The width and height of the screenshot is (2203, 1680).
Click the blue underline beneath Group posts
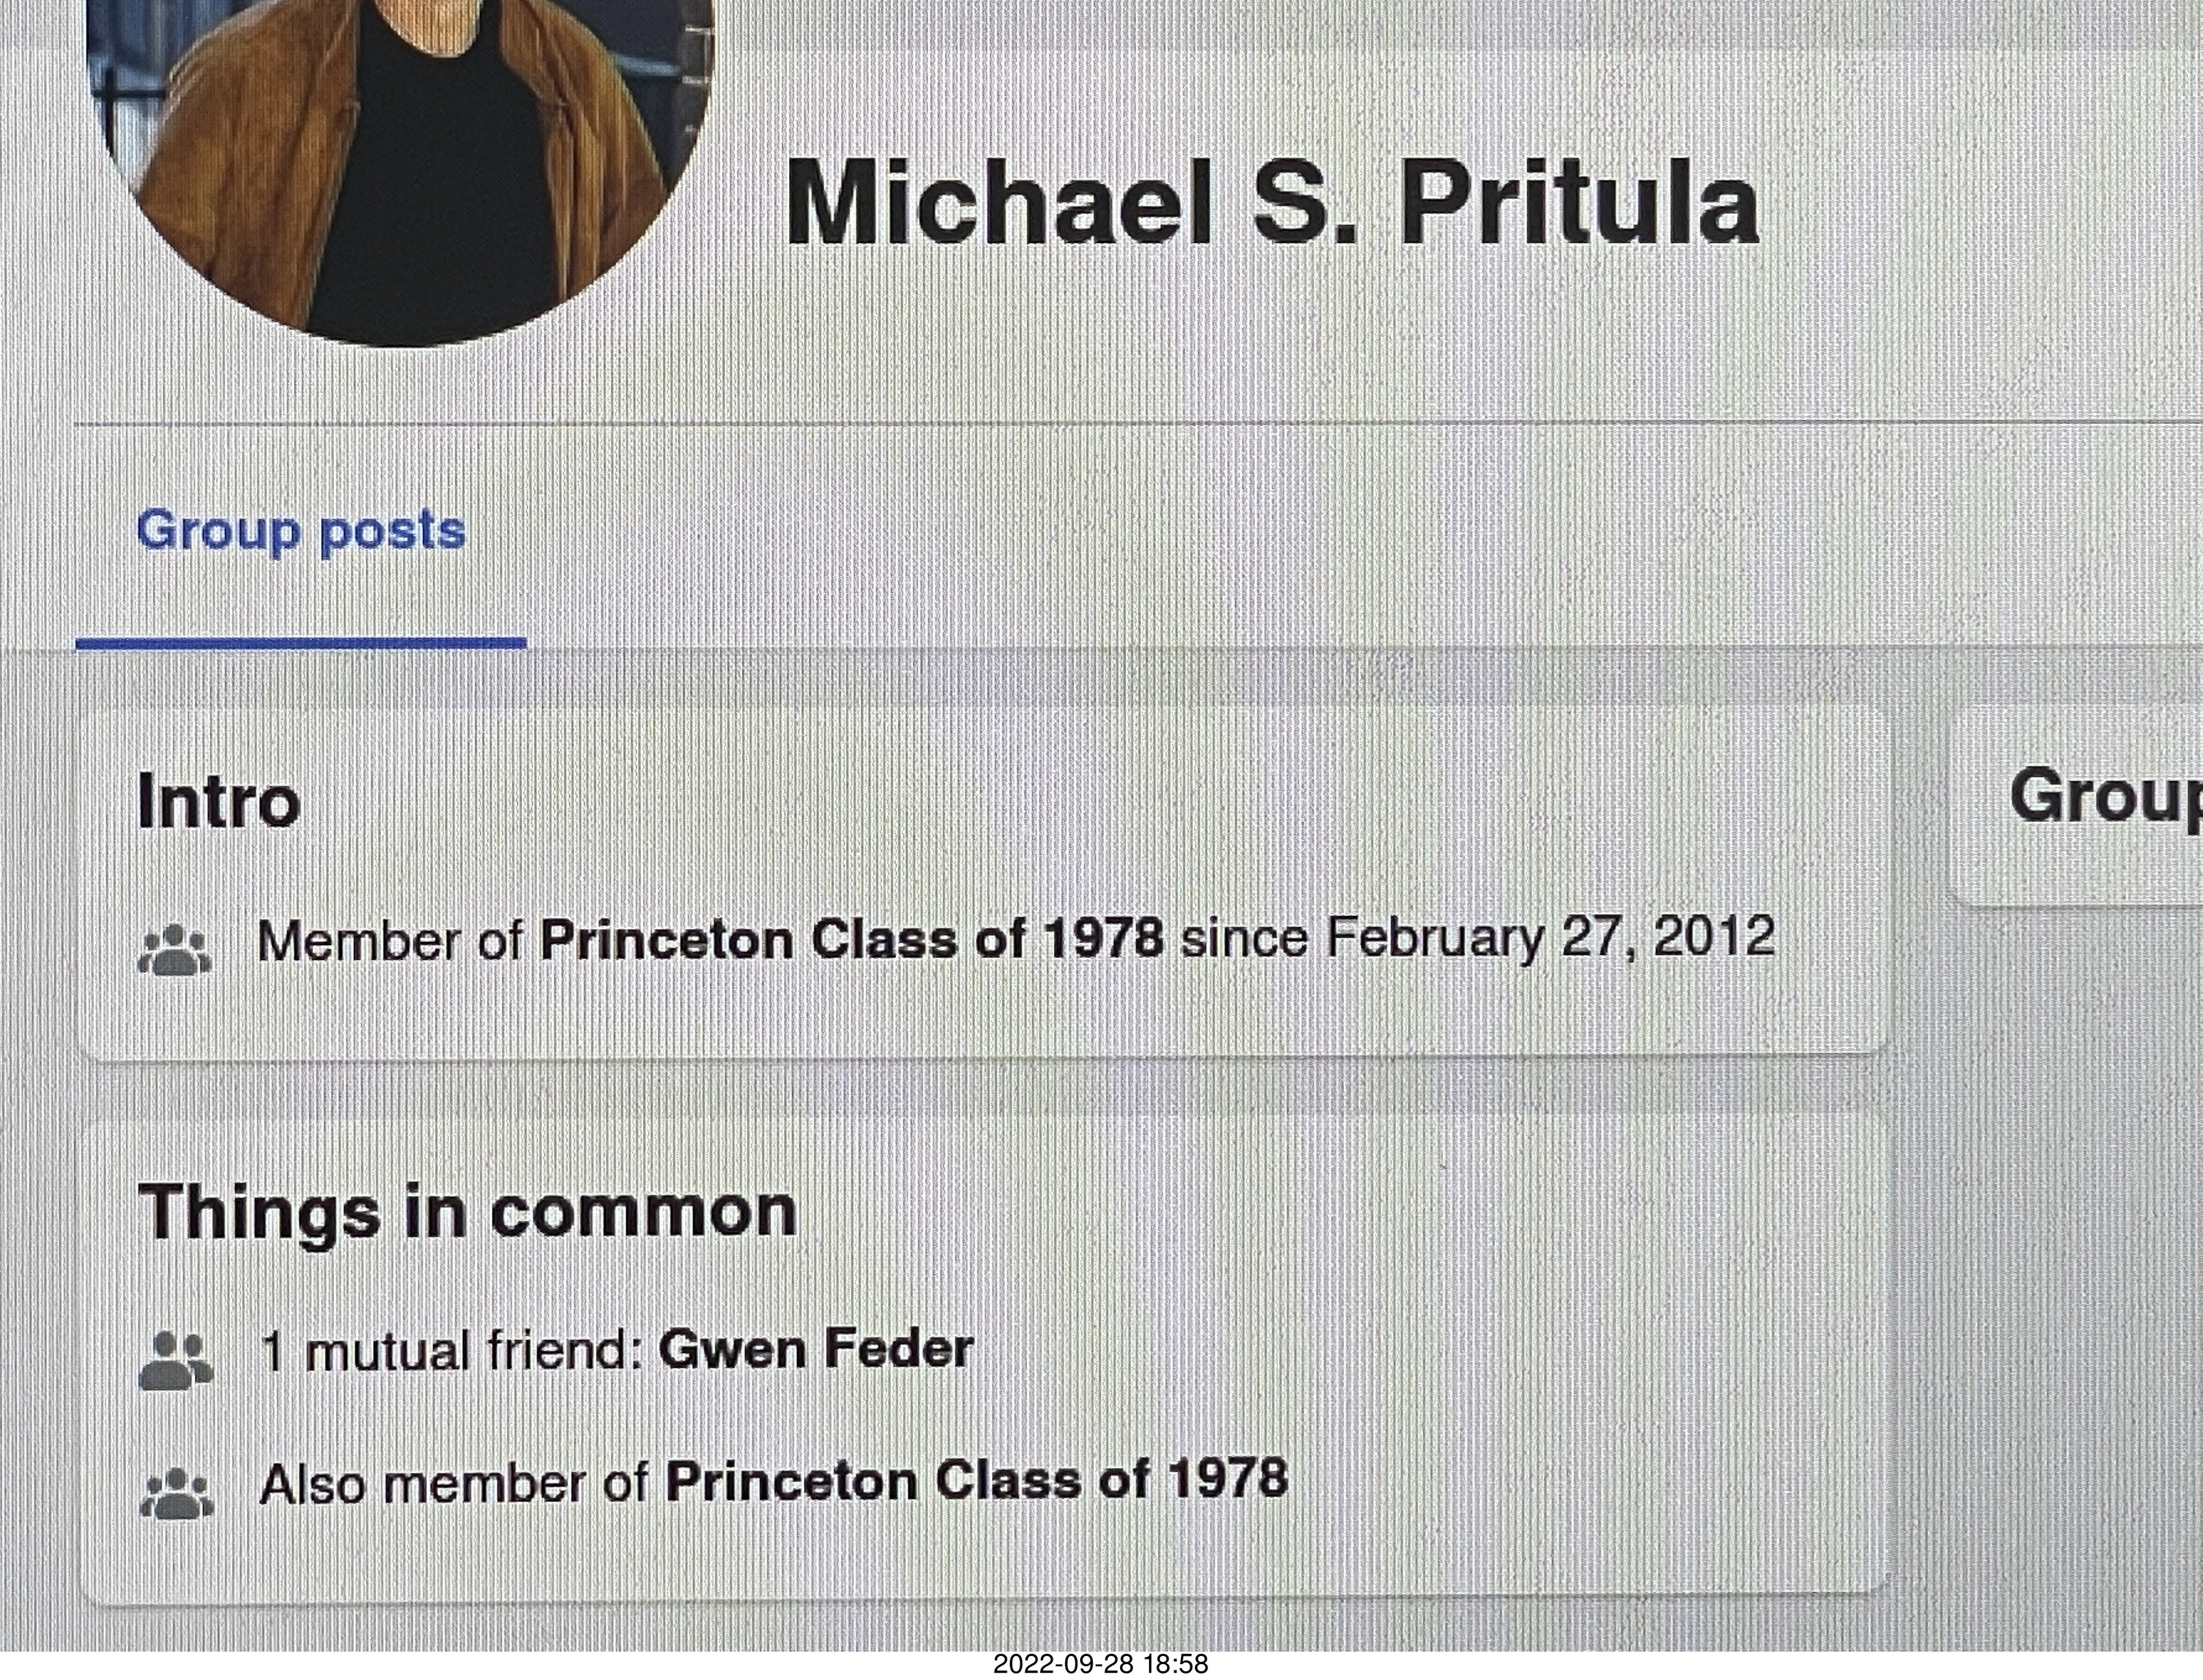pos(301,644)
